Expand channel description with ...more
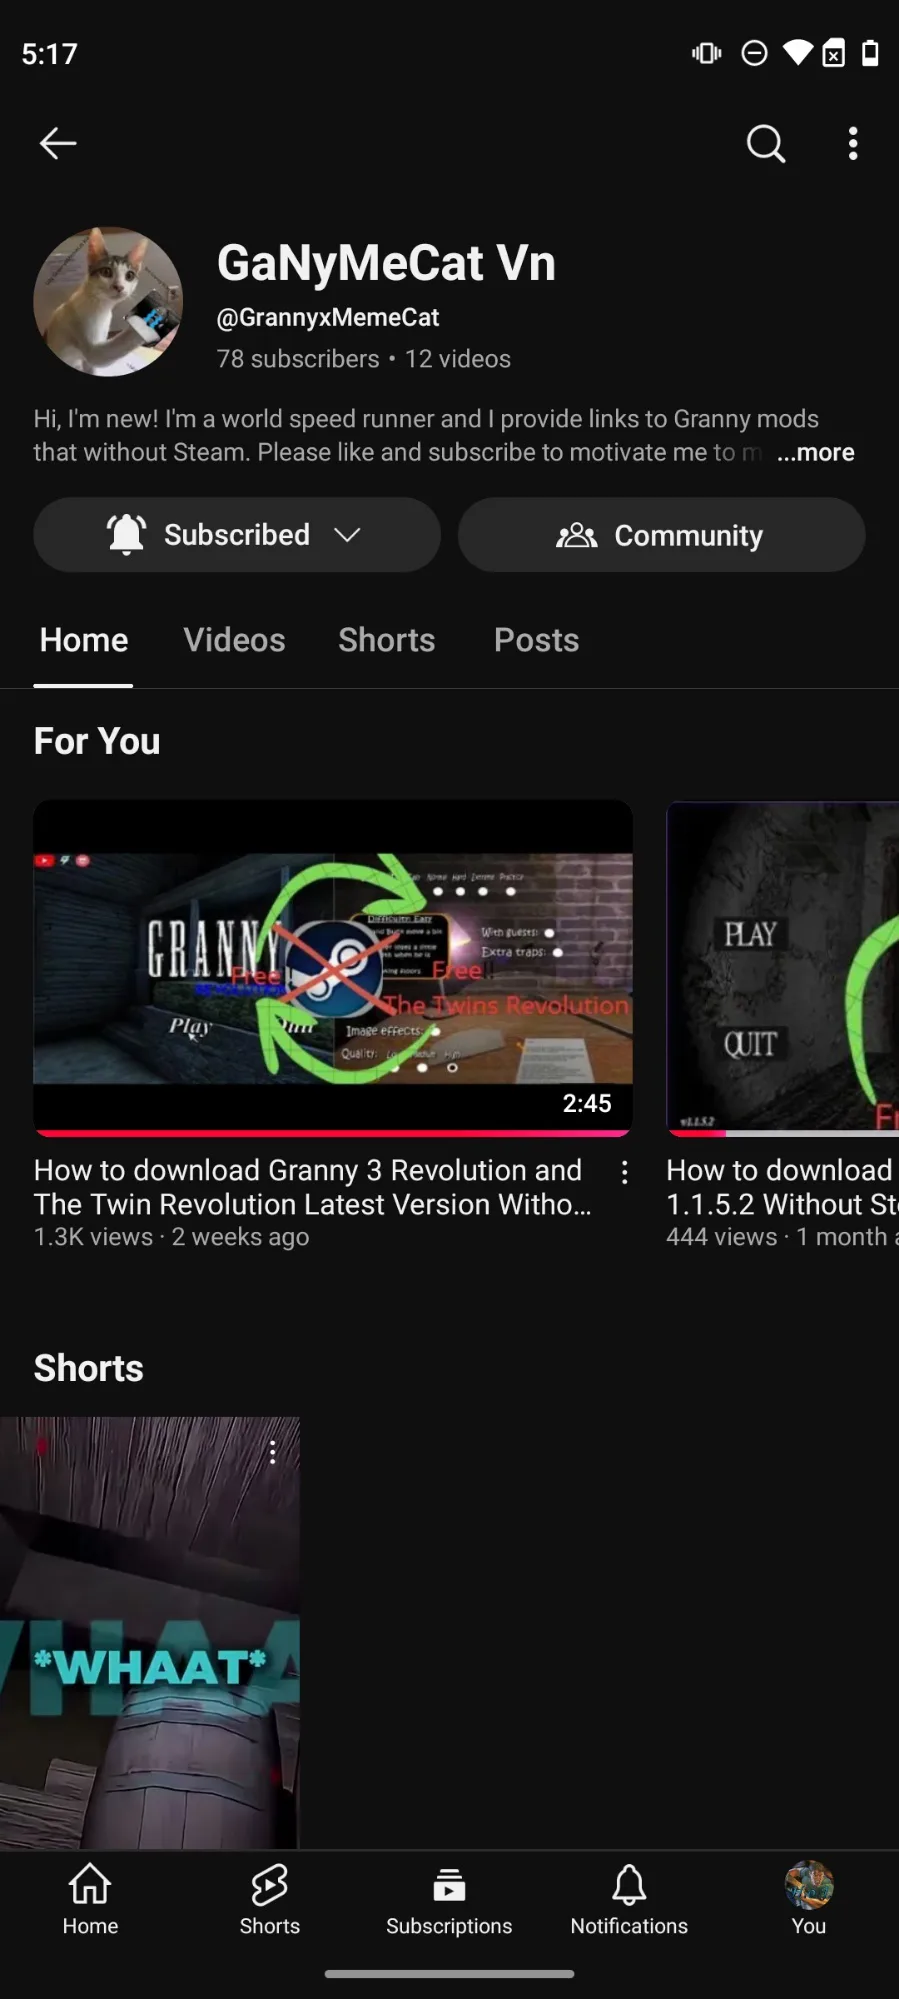This screenshot has height=1999, width=899. pyautogui.click(x=815, y=452)
